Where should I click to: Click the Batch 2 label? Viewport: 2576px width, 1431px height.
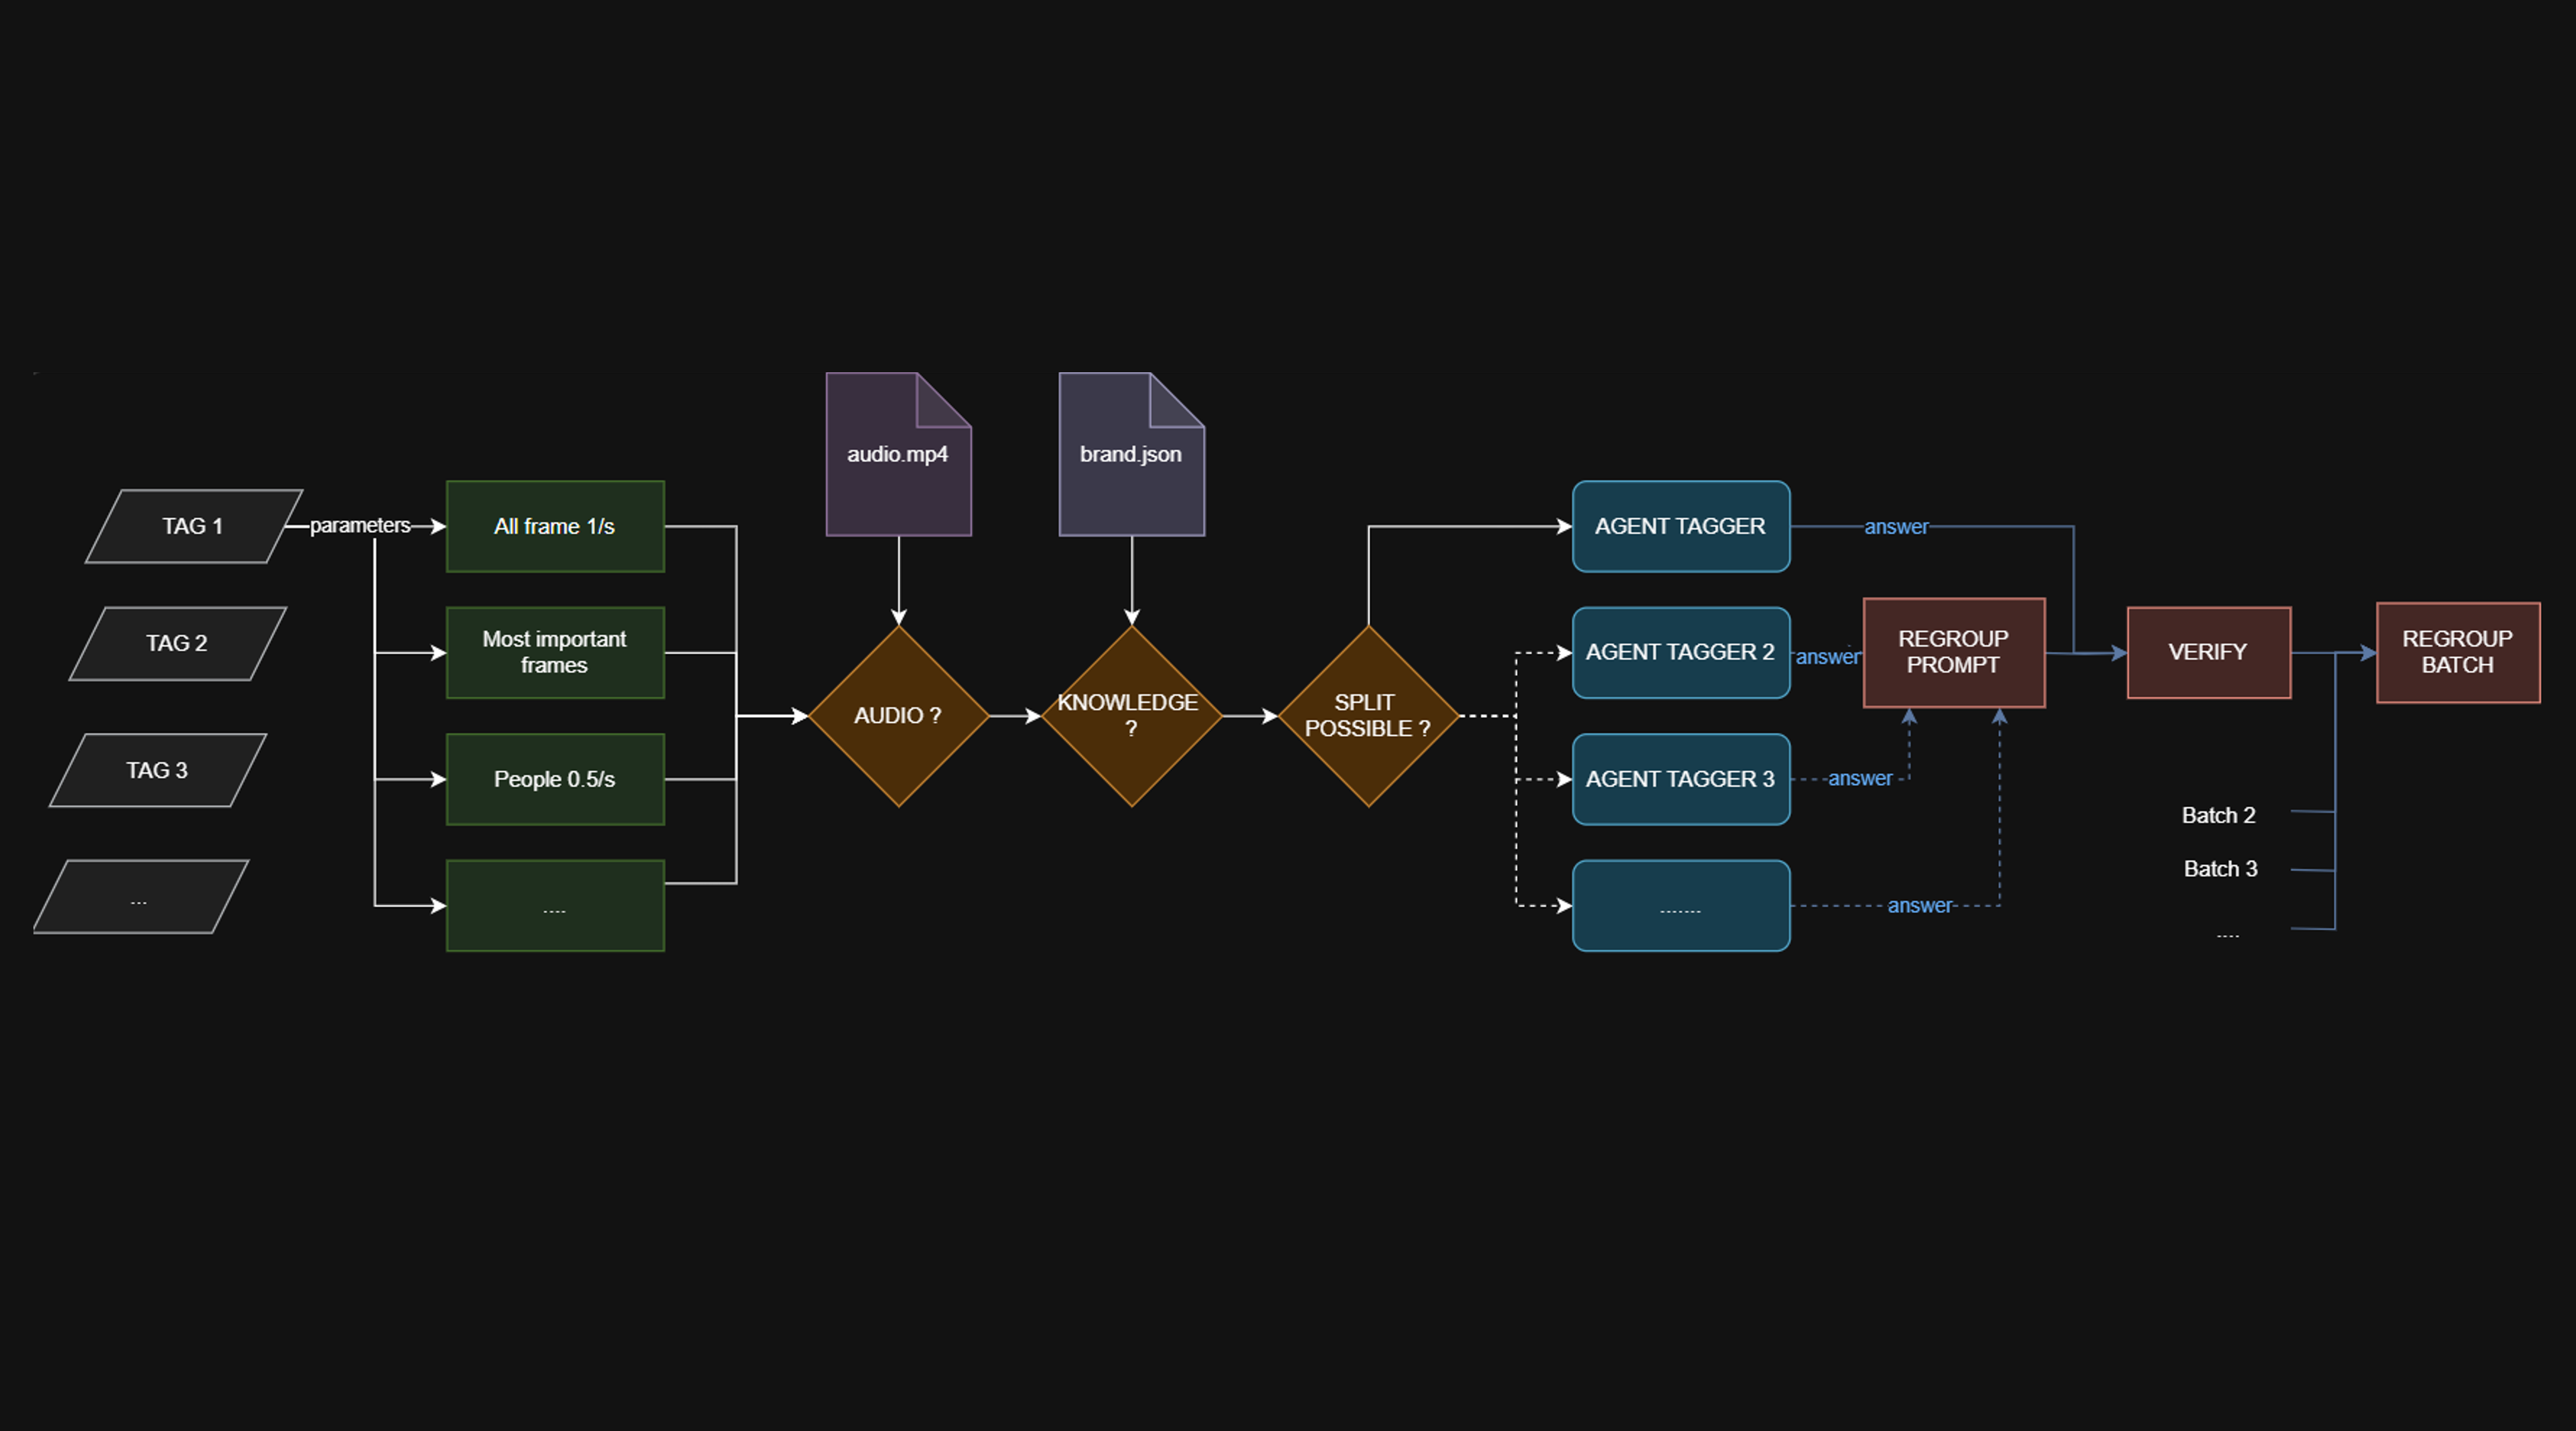[x=2219, y=816]
